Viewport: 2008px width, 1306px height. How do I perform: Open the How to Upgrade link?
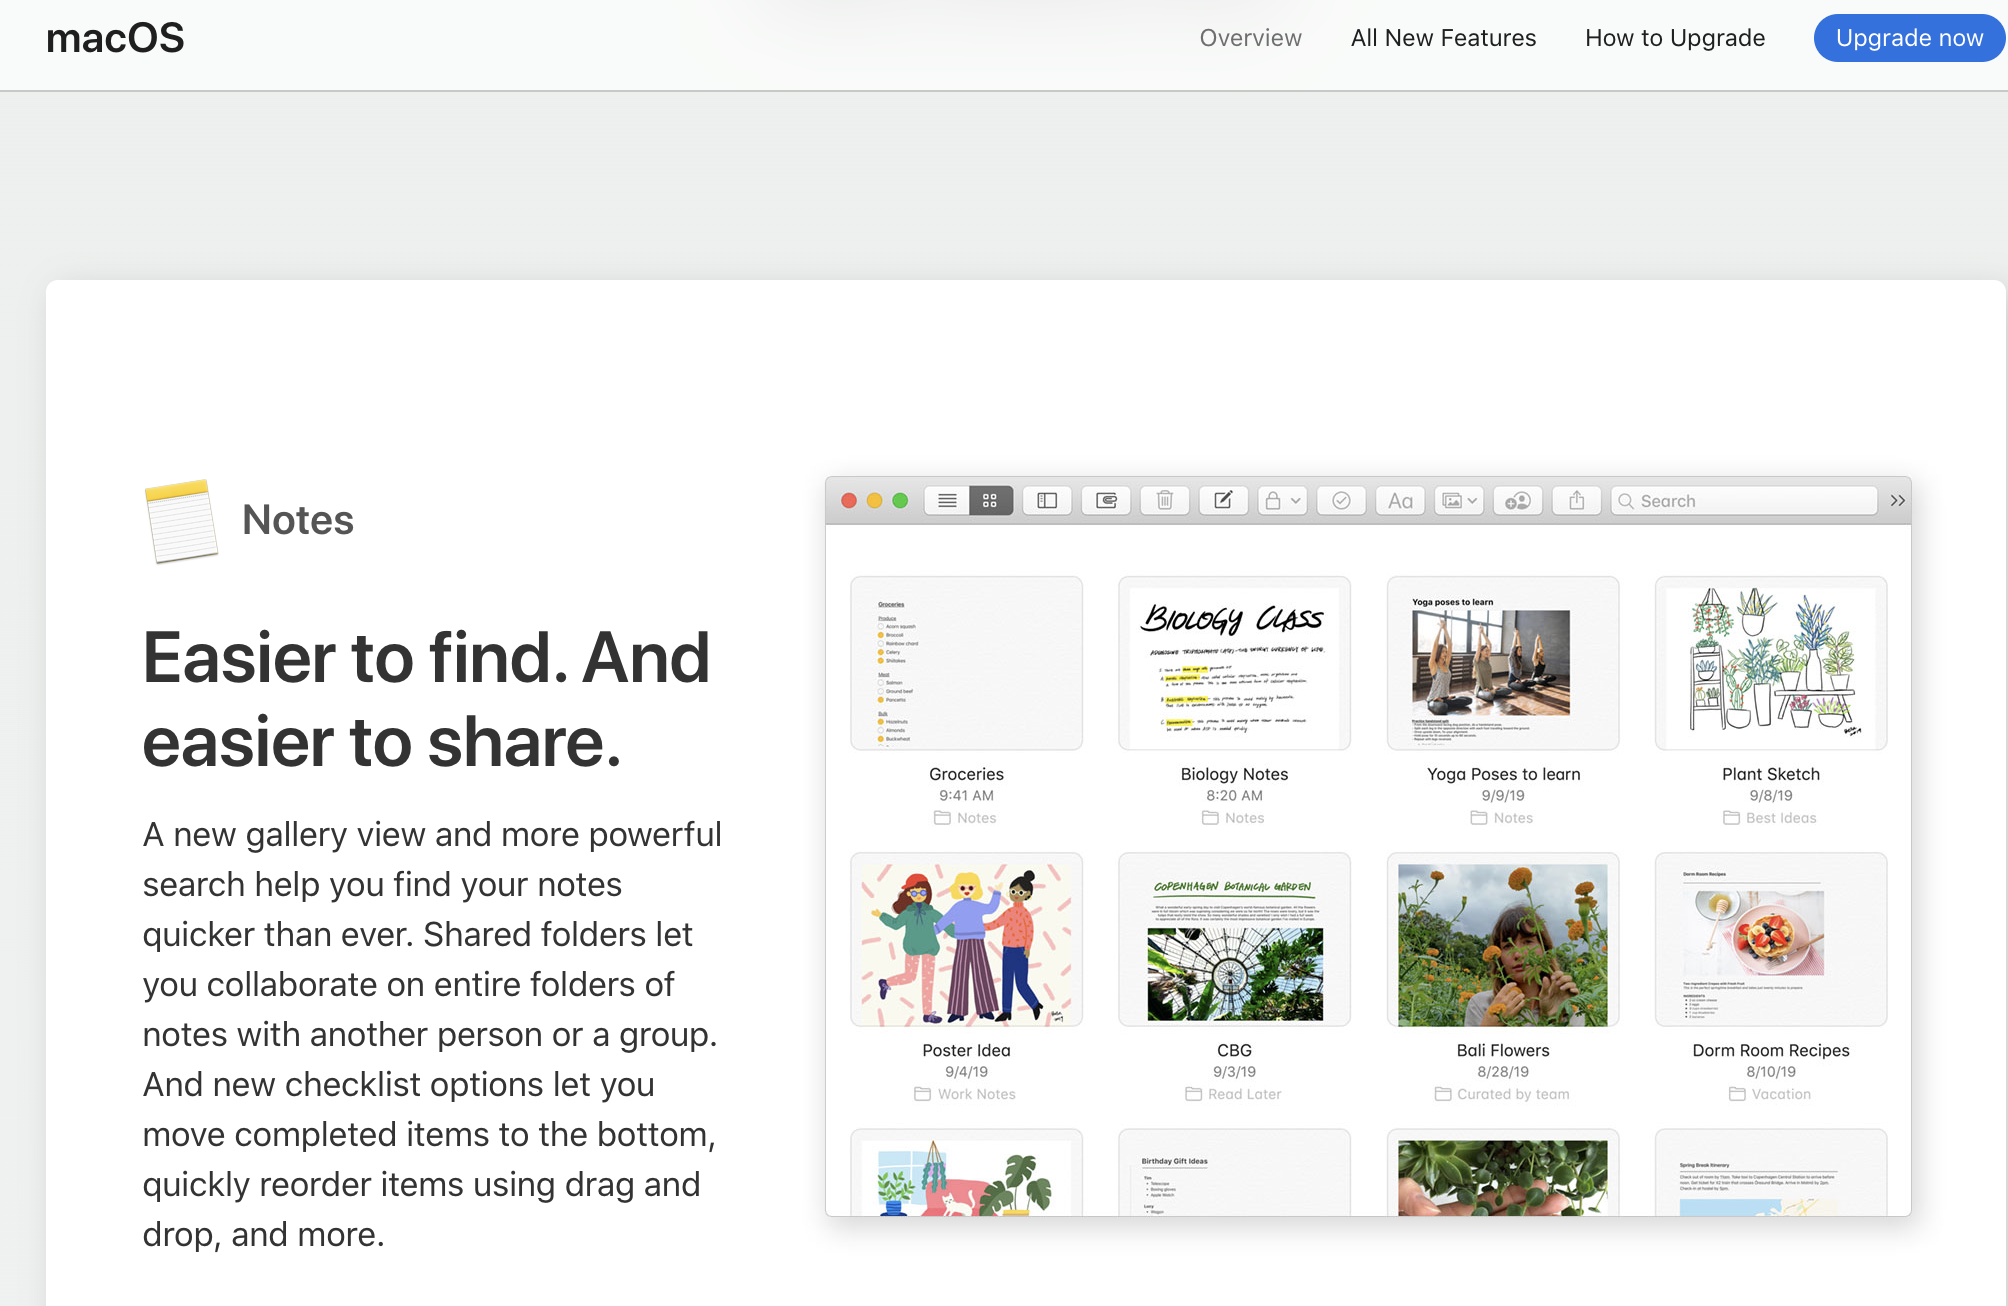1675,38
